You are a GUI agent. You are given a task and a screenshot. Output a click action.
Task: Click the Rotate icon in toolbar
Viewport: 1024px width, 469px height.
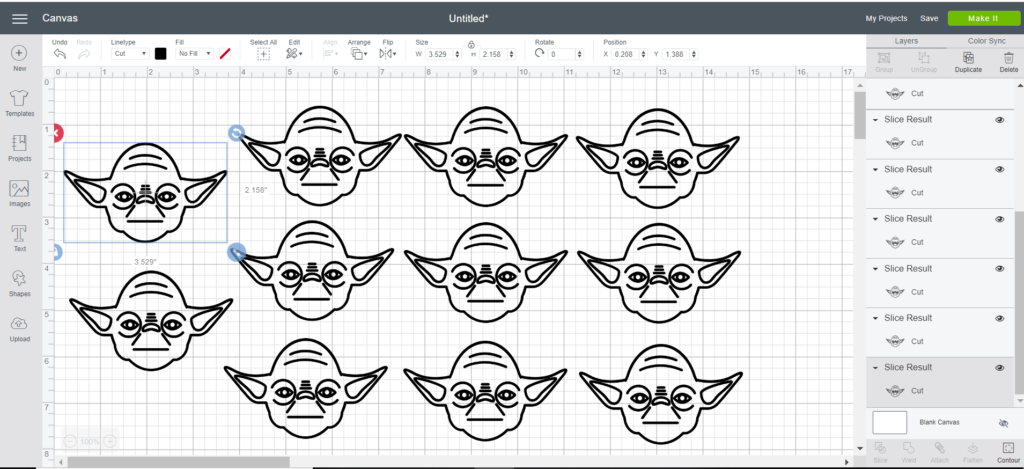pyautogui.click(x=539, y=54)
